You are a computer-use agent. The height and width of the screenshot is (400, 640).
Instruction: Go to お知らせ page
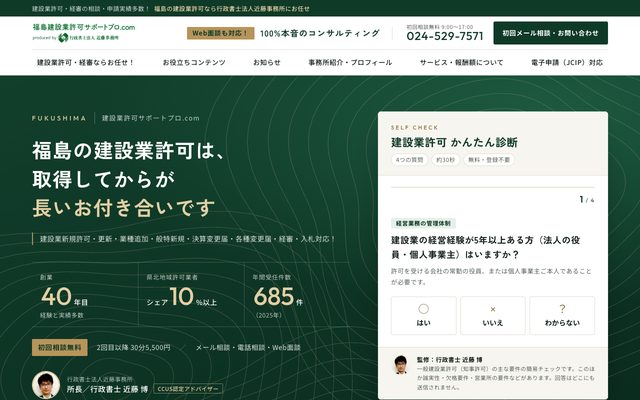coord(267,62)
